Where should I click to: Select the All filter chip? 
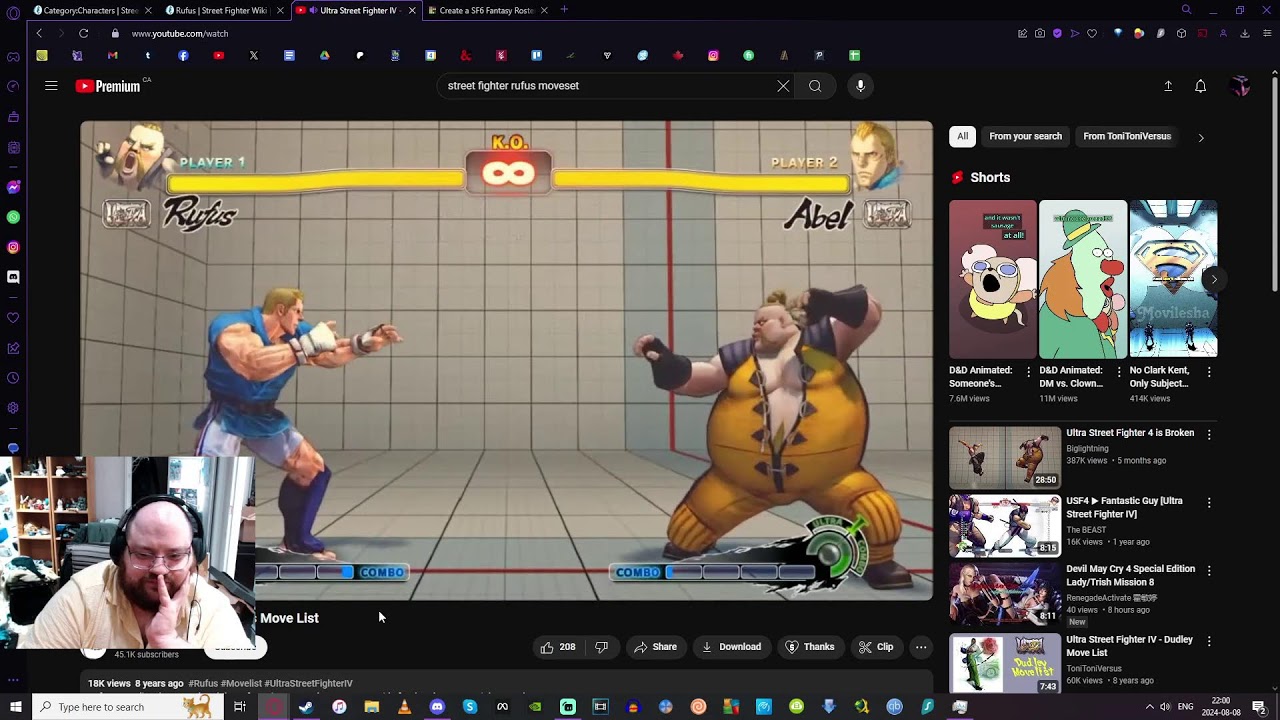click(962, 136)
